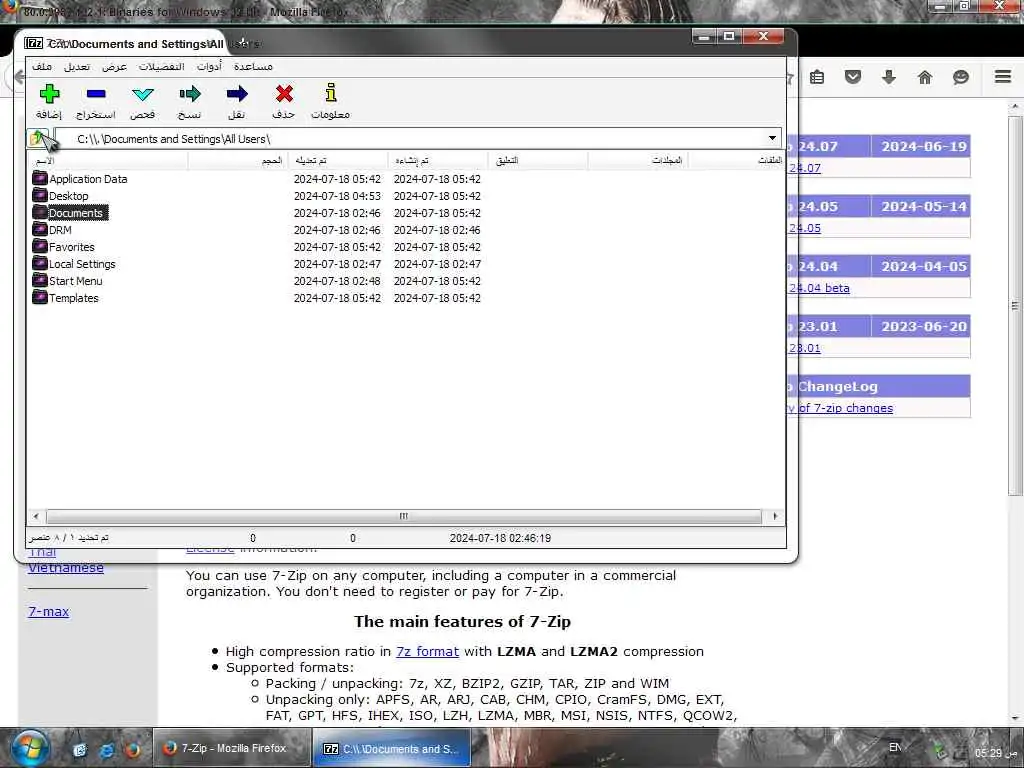Image resolution: width=1024 pixels, height=768 pixels.
Task: Open the Edit (تعديل) menu
Action: pyautogui.click(x=77, y=66)
